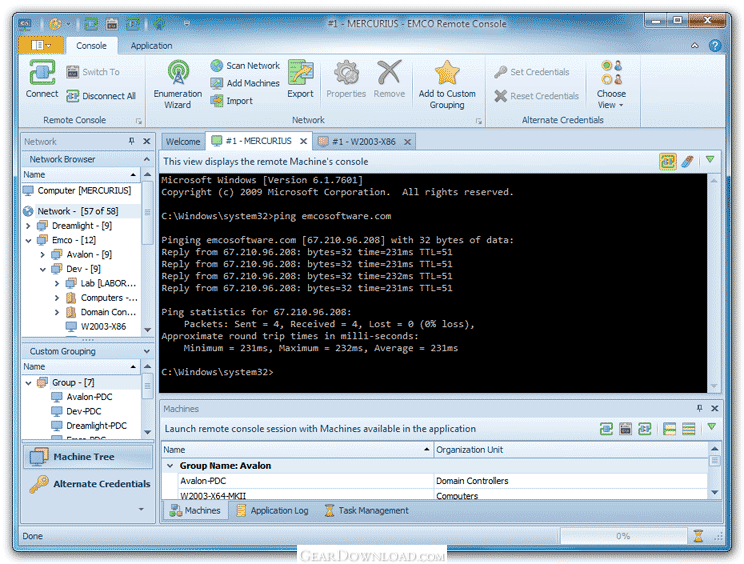Image resolution: width=744 pixels, height=564 pixels.
Task: Sort by the Organization Unit column header
Action: click(x=570, y=450)
